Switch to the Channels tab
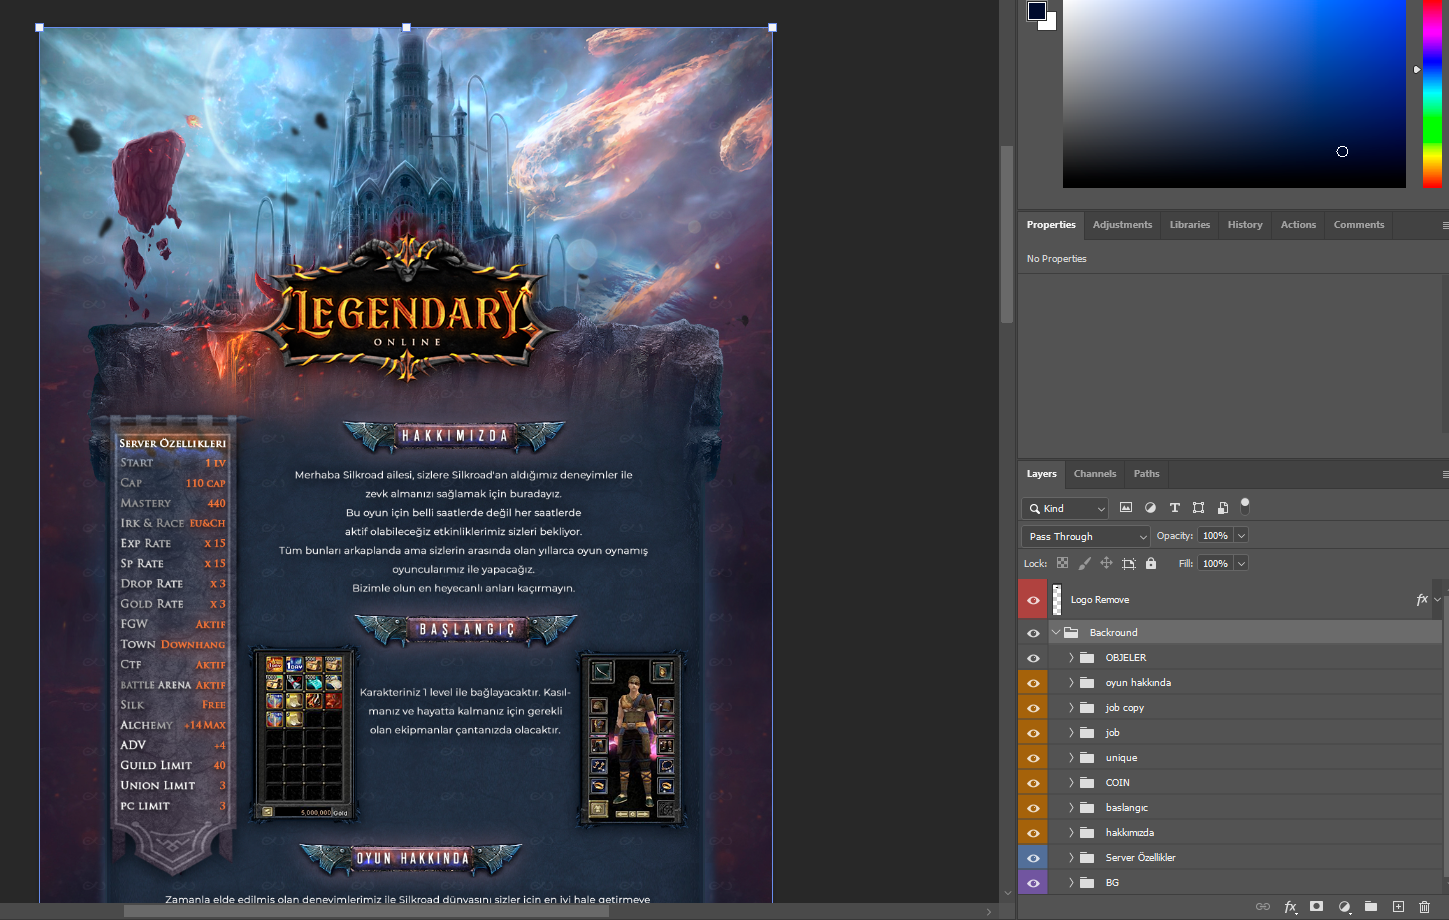Viewport: 1449px width, 920px height. point(1095,474)
